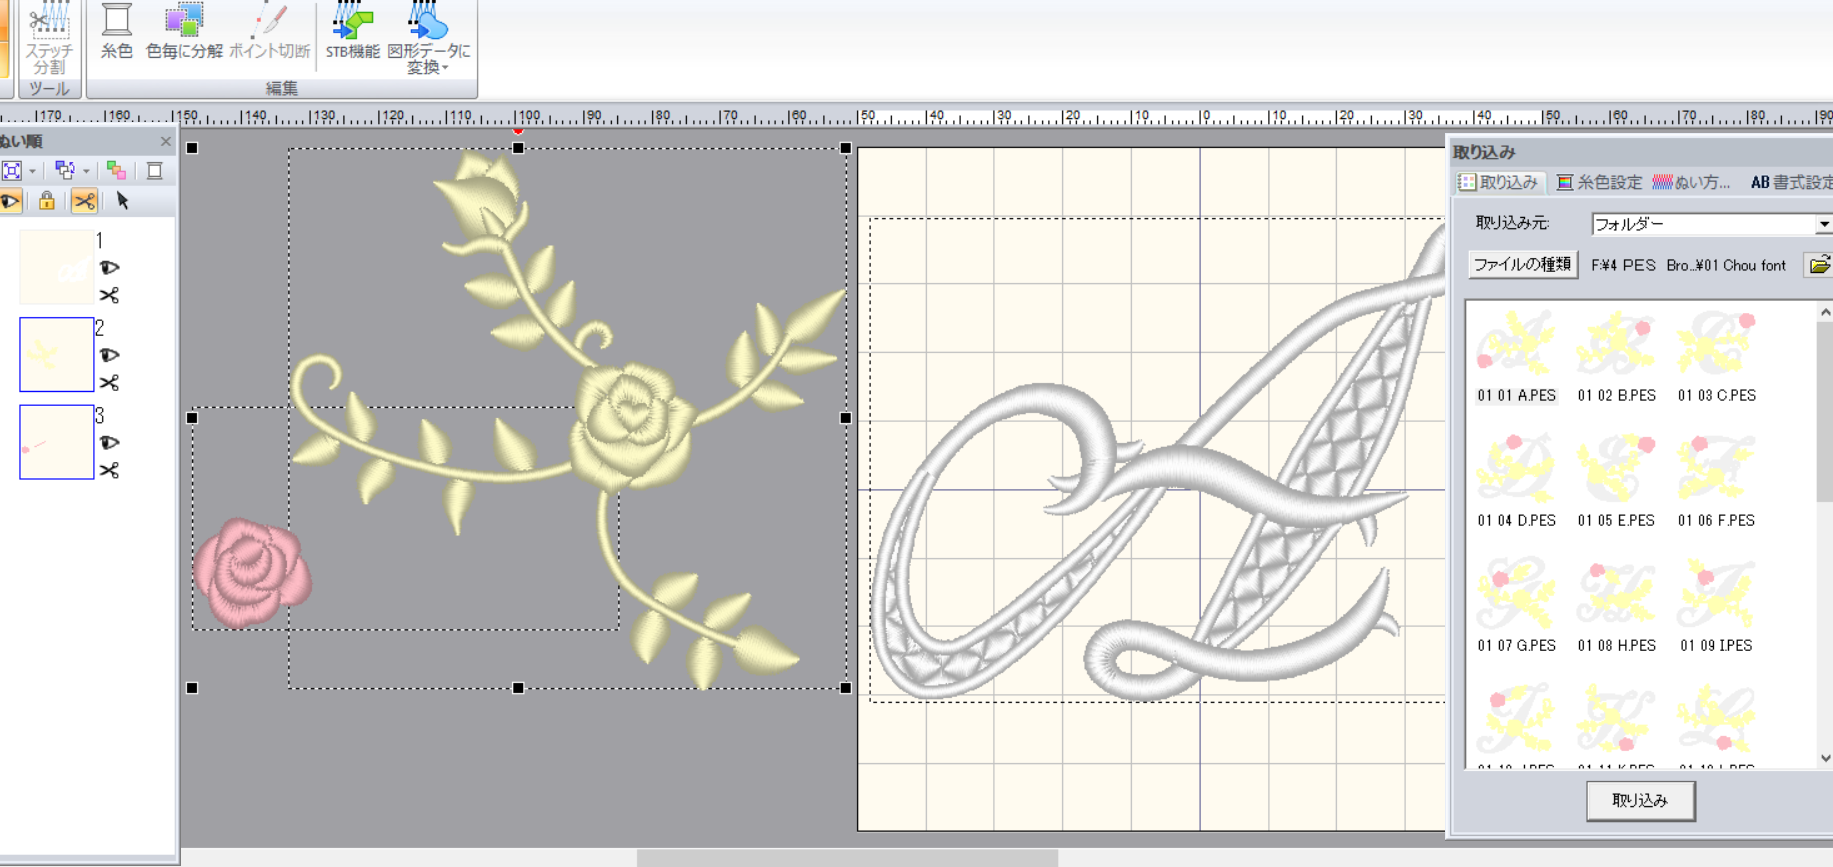Open 図形データに変換 convert dropdown

(428, 38)
